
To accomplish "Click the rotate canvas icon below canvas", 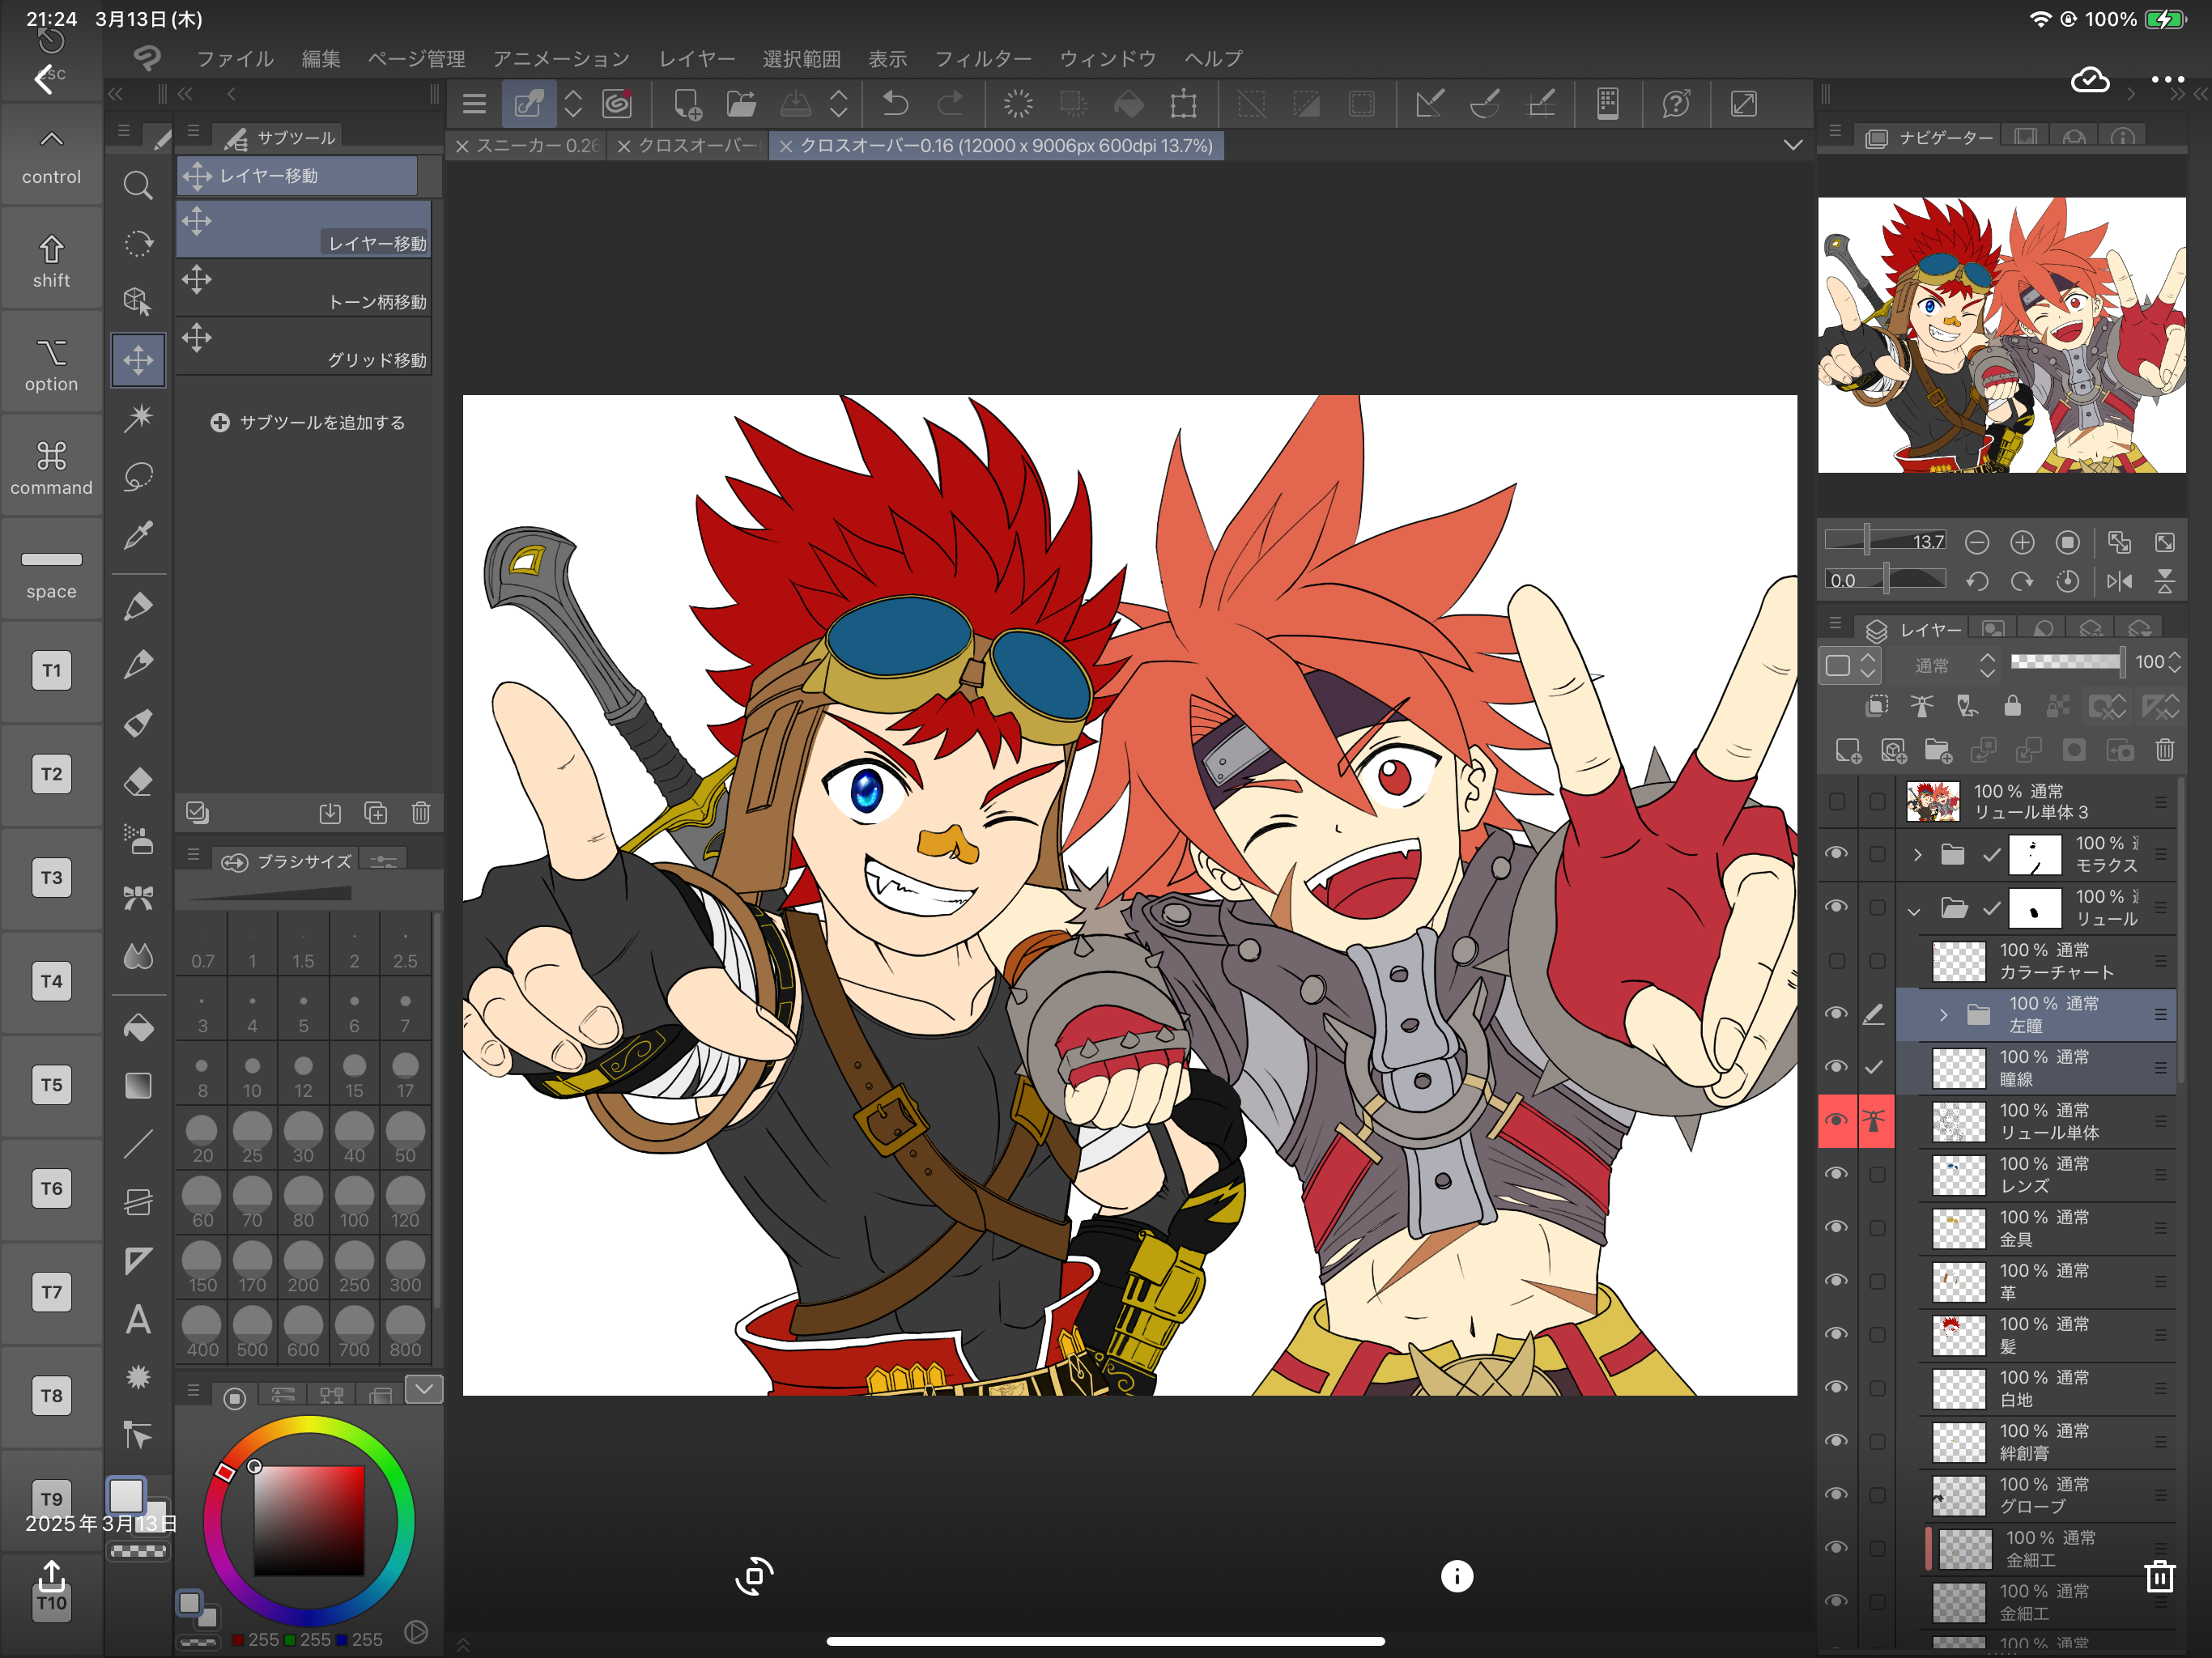I will (754, 1577).
